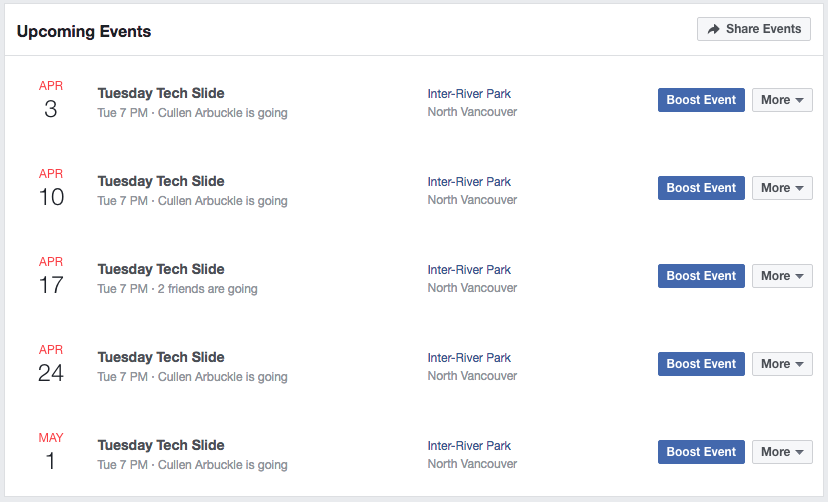Open Inter-River Park link for Apr 3 event
The width and height of the screenshot is (828, 502).
coord(469,93)
